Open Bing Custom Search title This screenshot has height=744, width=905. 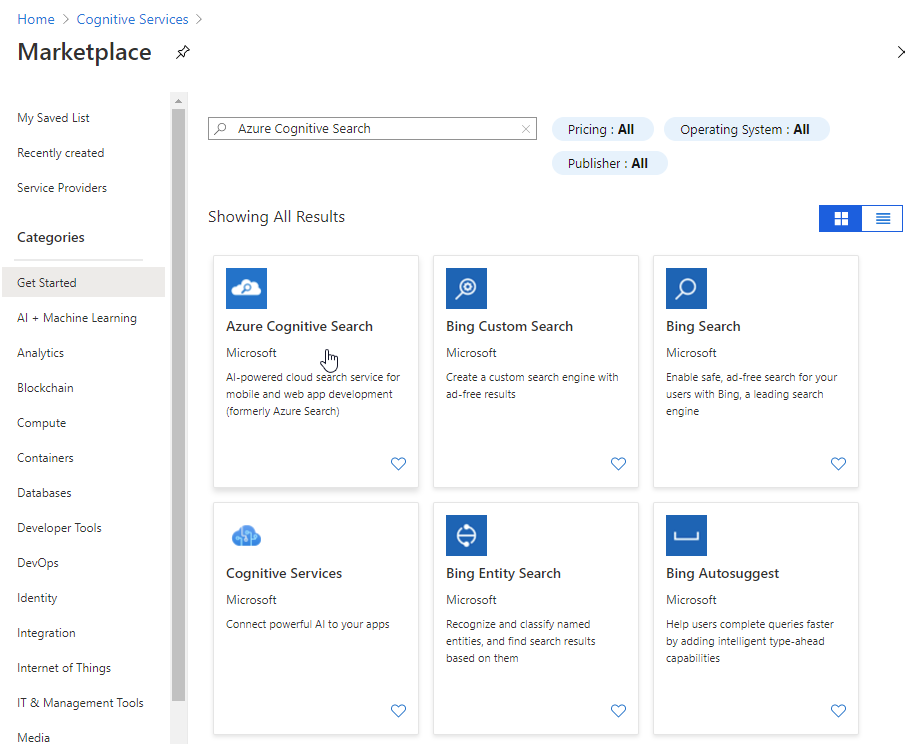[509, 327]
